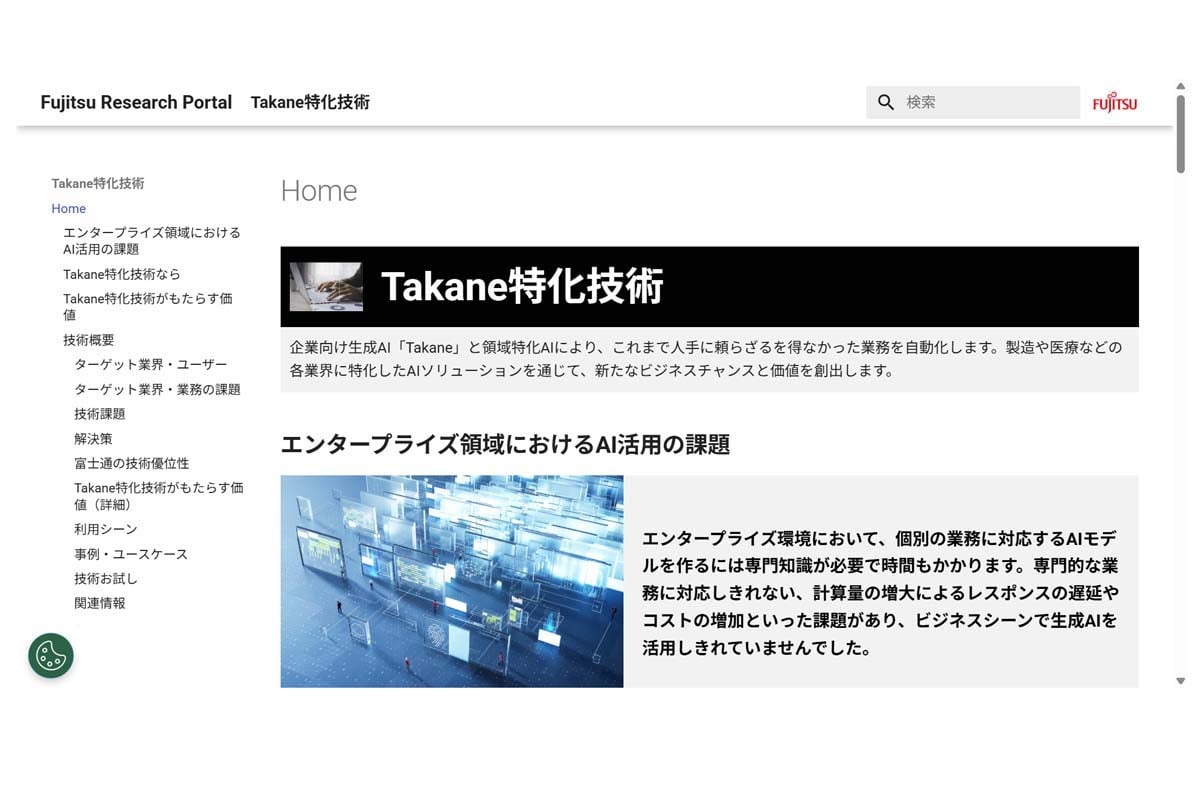The width and height of the screenshot is (1200, 800).
Task: Open Takane特化技術がもたらす価値（詳細） entry
Action: 159,496
